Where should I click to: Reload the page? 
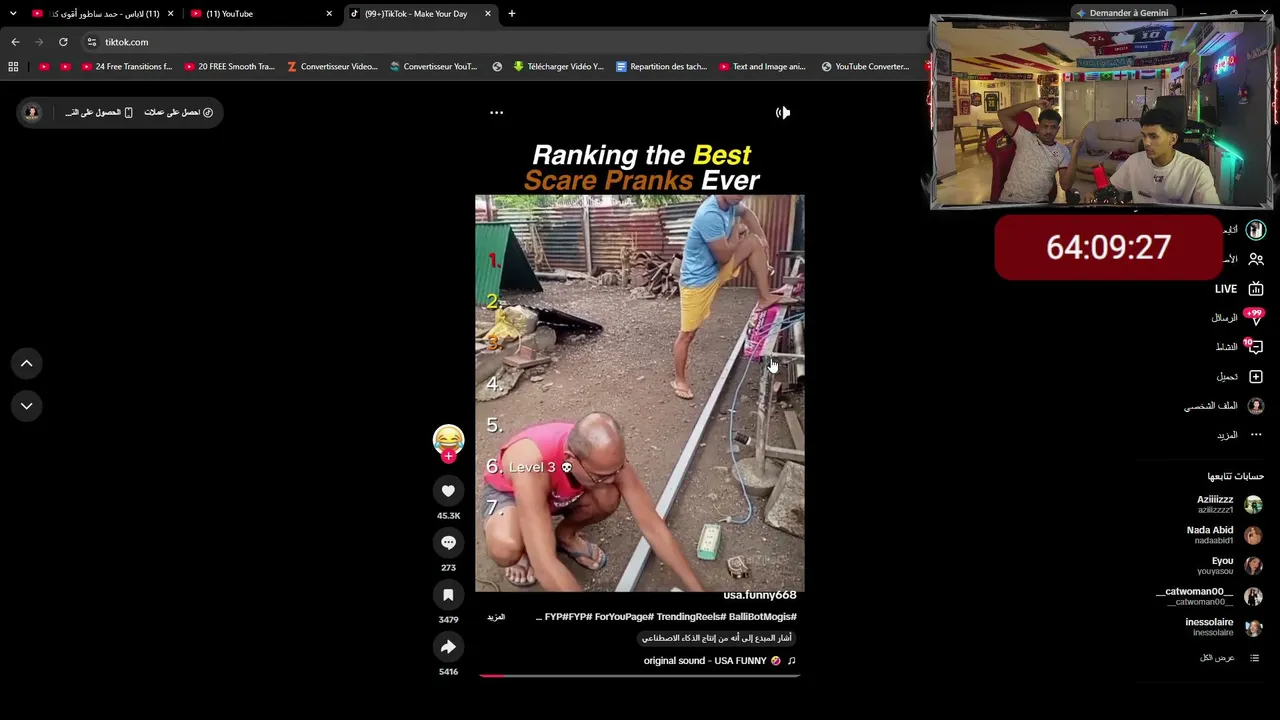point(63,42)
